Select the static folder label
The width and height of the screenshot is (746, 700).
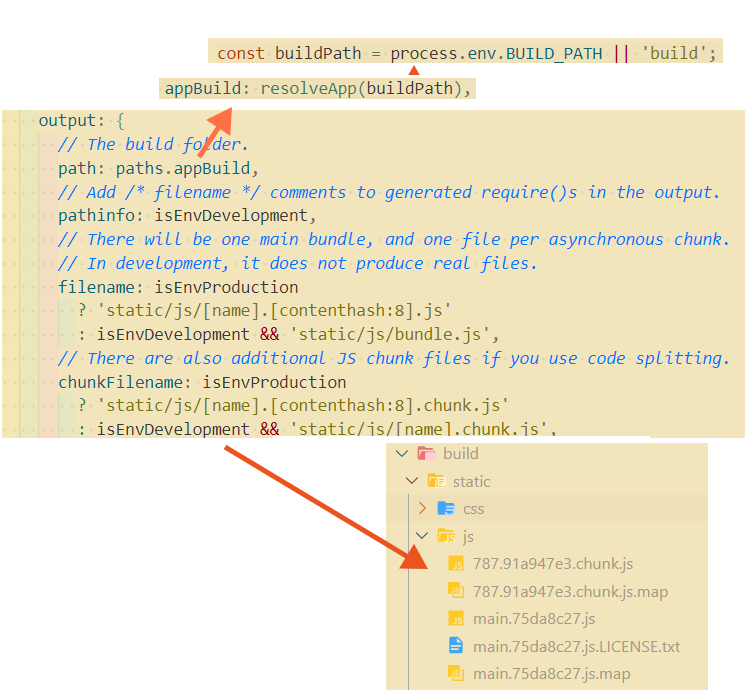point(471,482)
